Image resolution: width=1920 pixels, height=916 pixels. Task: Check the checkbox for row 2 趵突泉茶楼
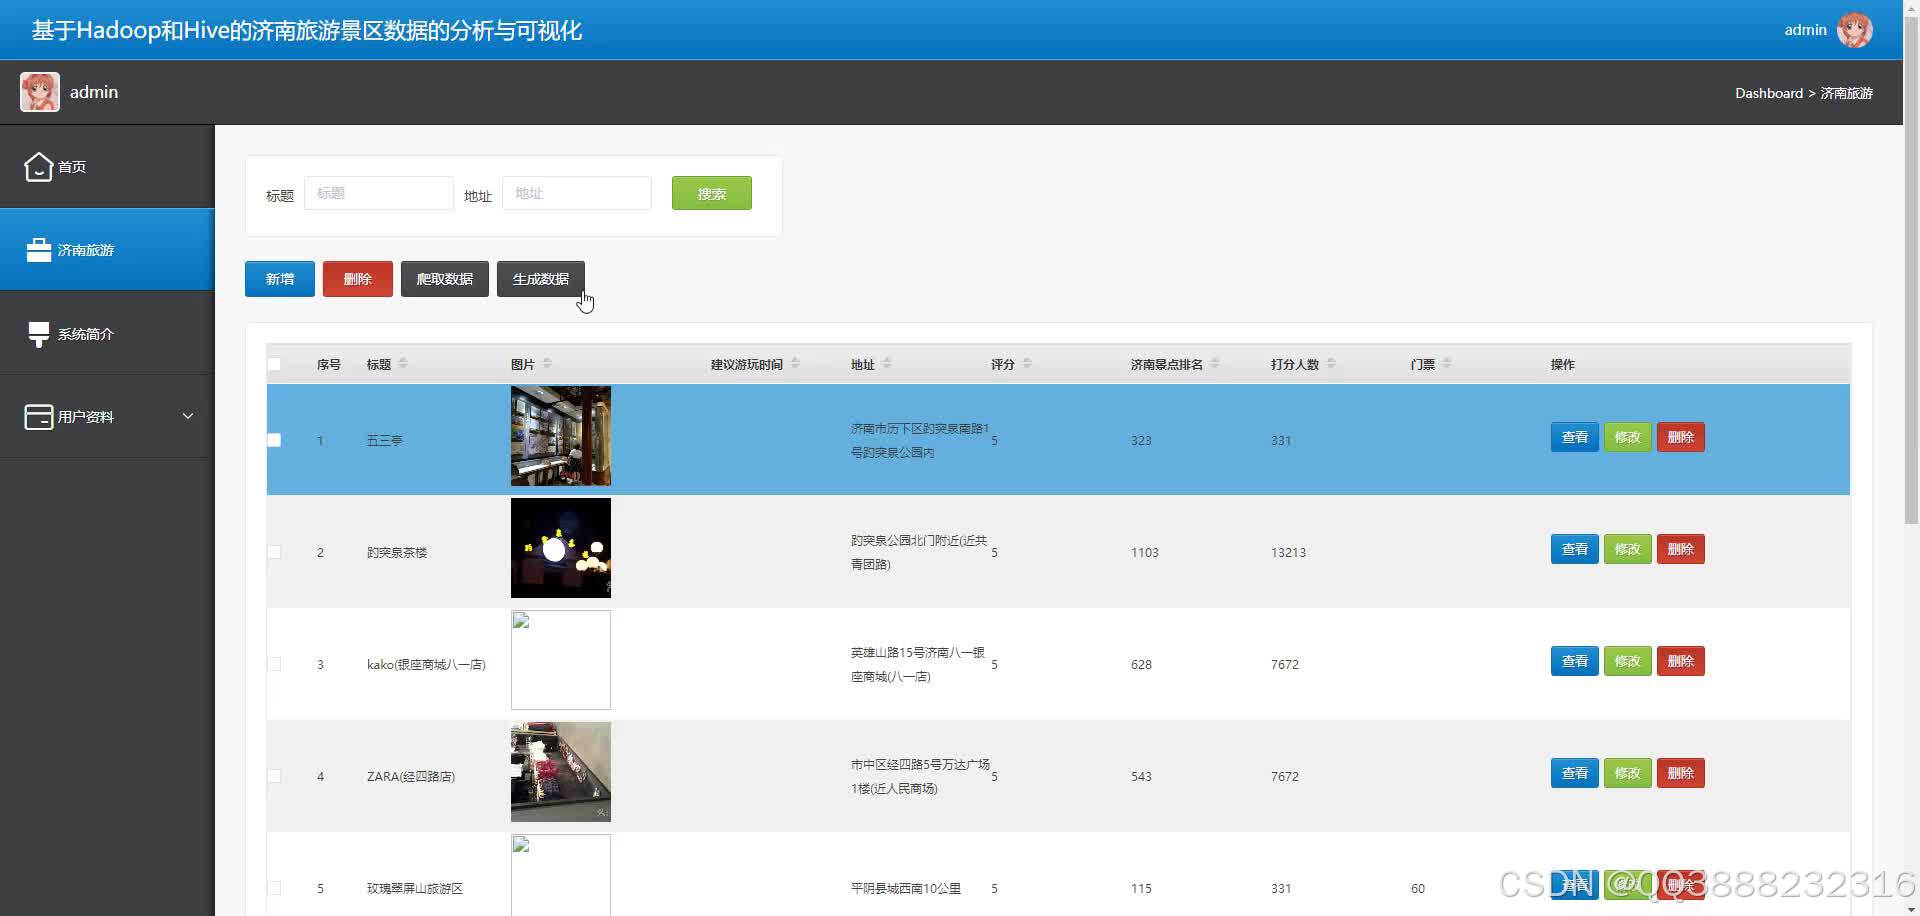click(x=275, y=551)
